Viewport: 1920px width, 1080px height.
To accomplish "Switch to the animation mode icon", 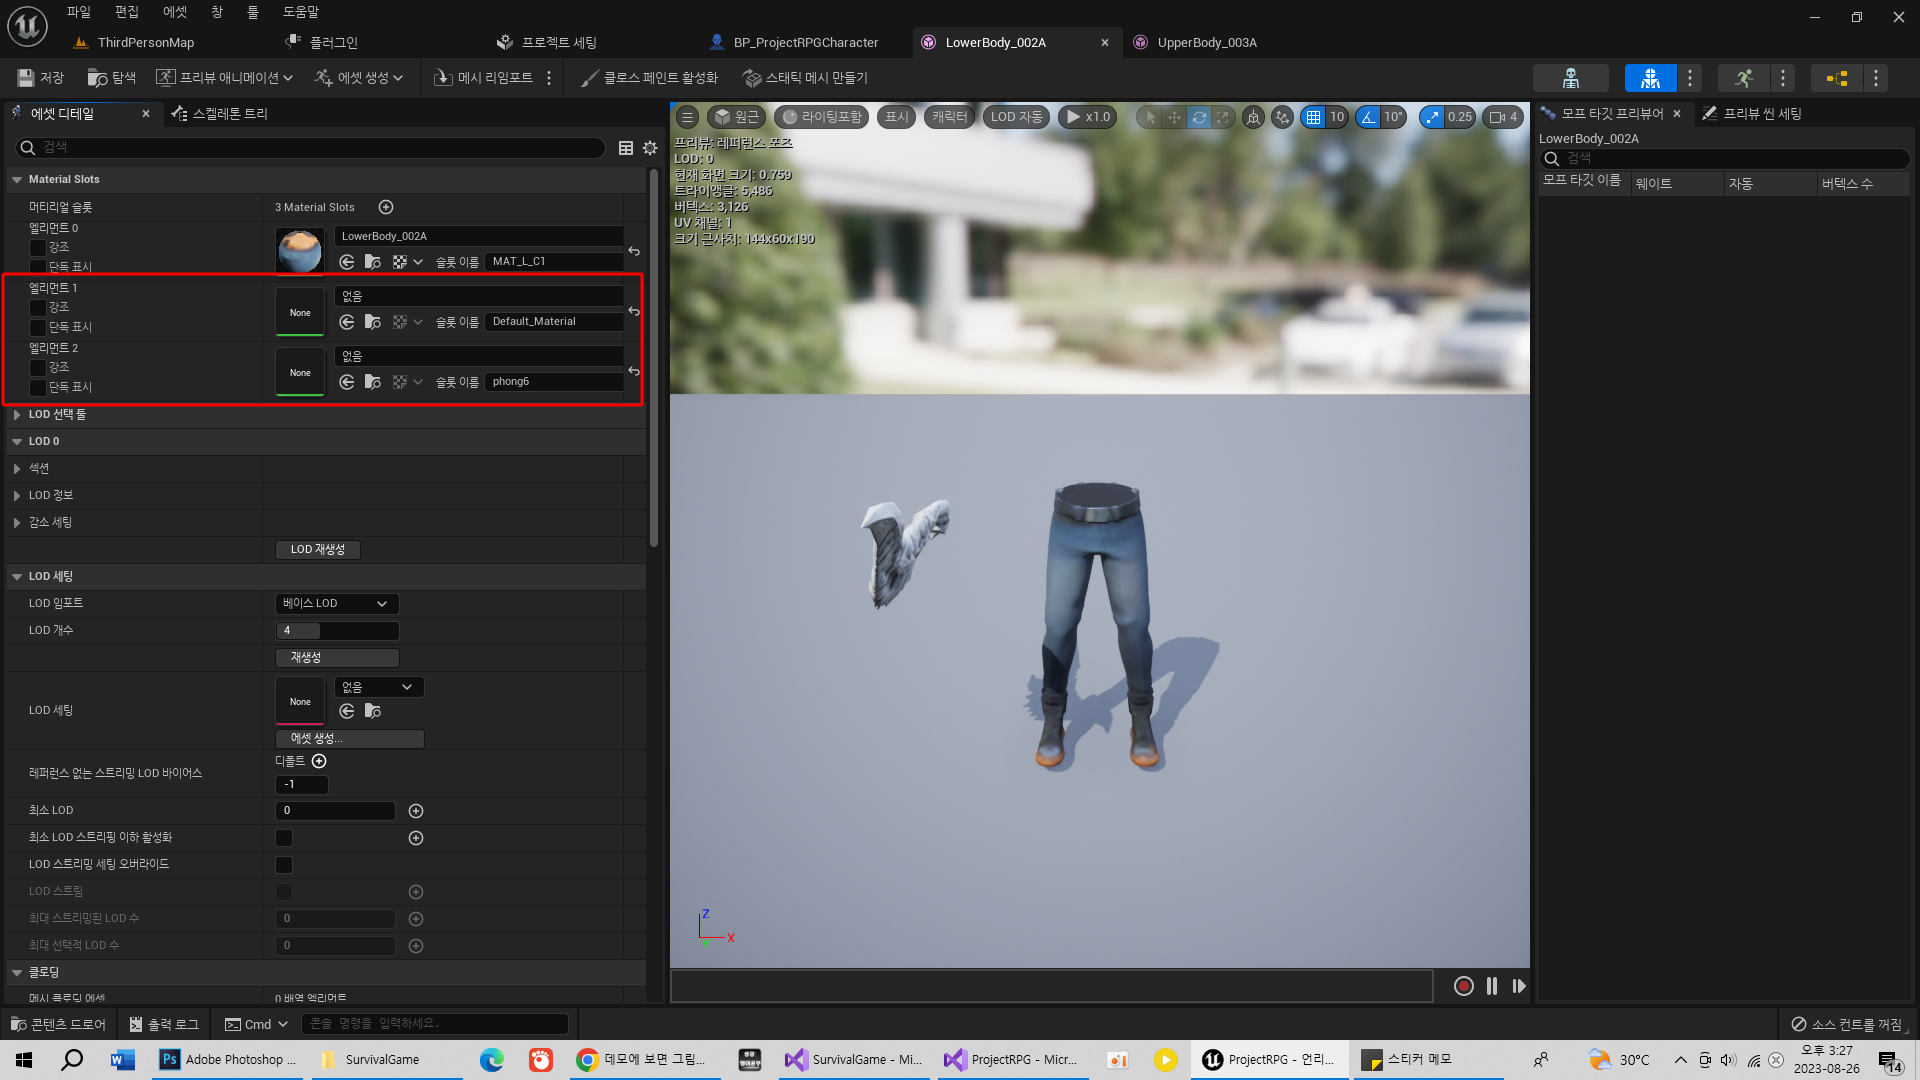I will point(1744,78).
